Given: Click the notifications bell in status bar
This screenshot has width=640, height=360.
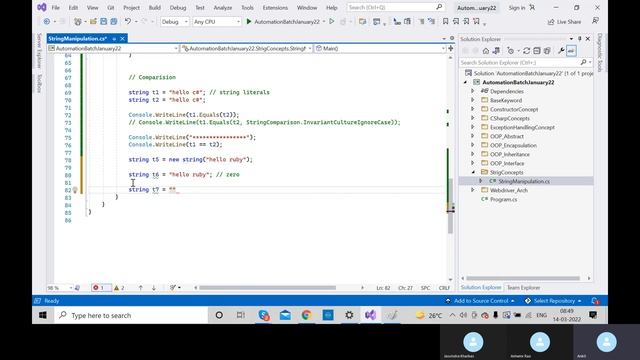Looking at the screenshot, I should (595, 301).
